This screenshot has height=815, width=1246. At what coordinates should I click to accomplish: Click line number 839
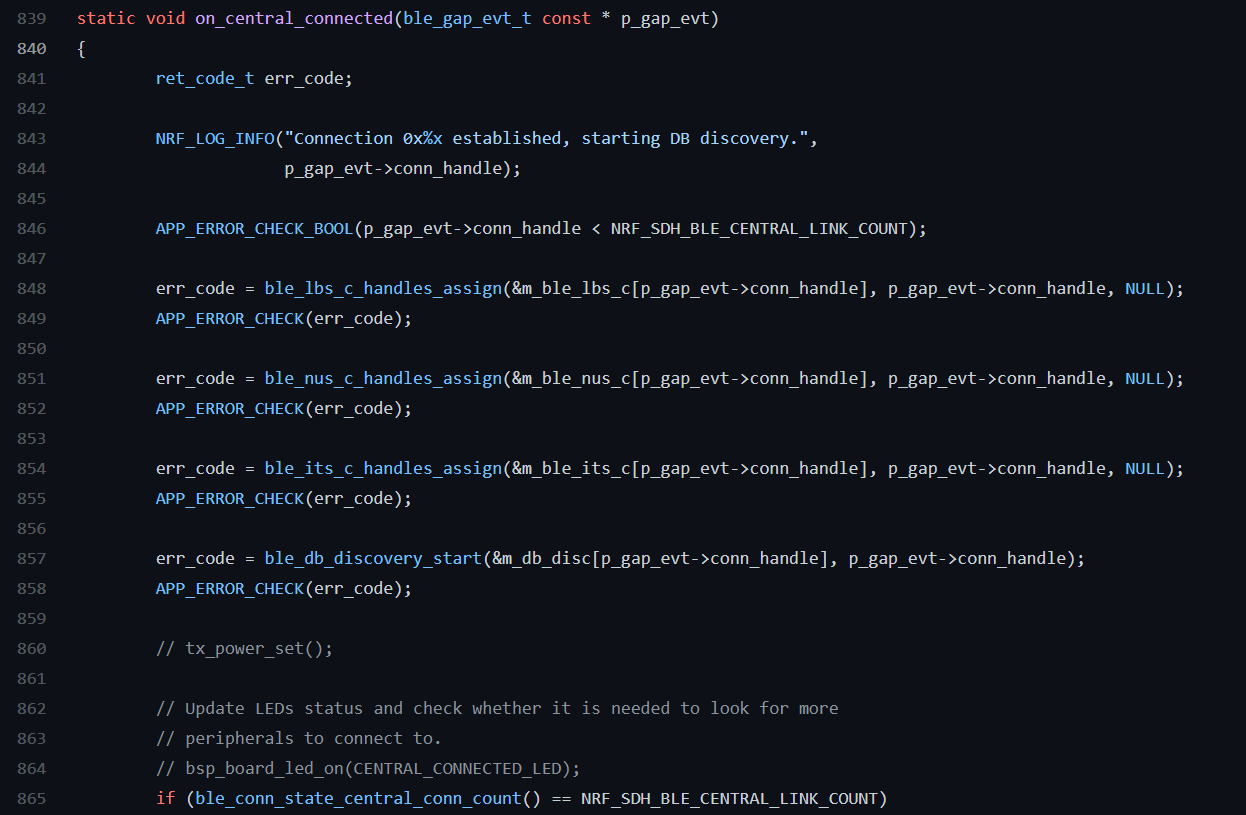click(31, 19)
